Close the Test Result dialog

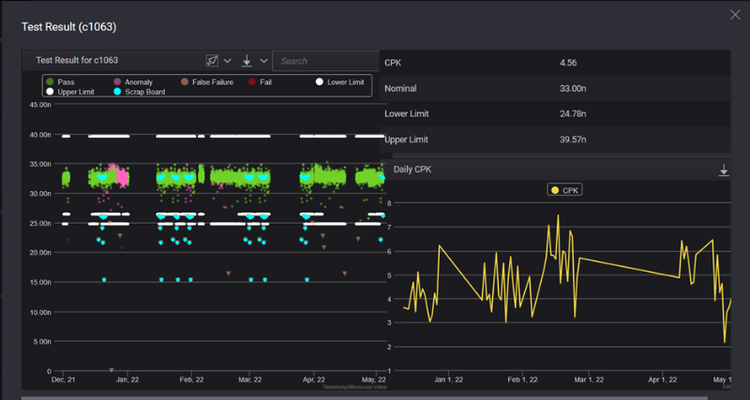(x=736, y=13)
